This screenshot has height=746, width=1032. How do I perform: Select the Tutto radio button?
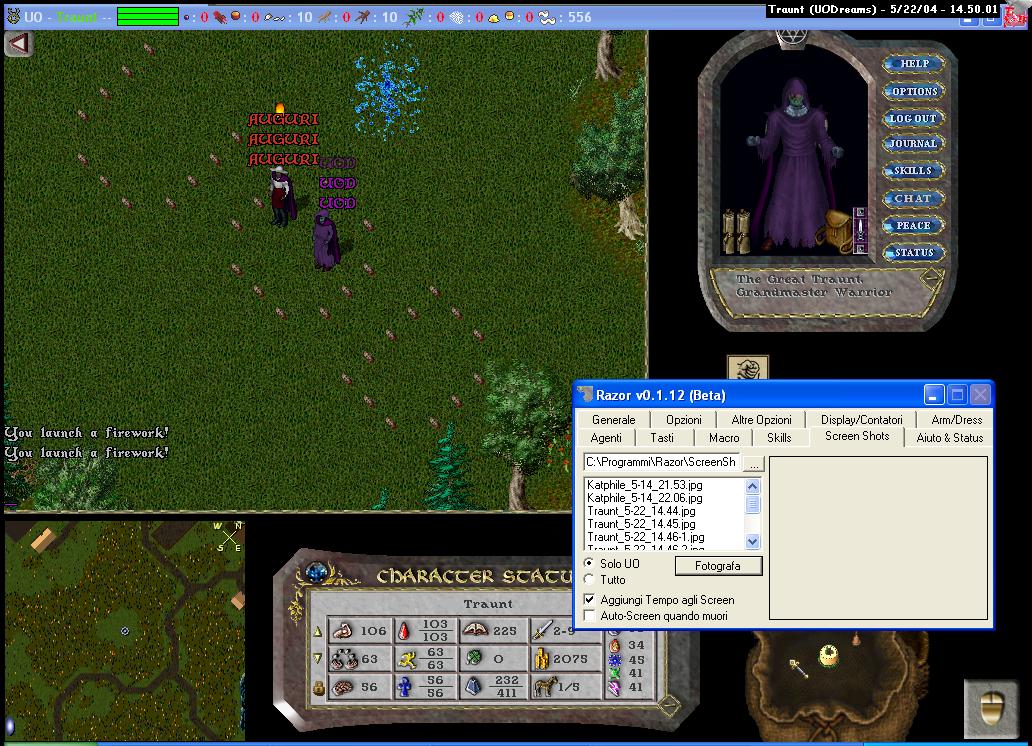[x=589, y=579]
